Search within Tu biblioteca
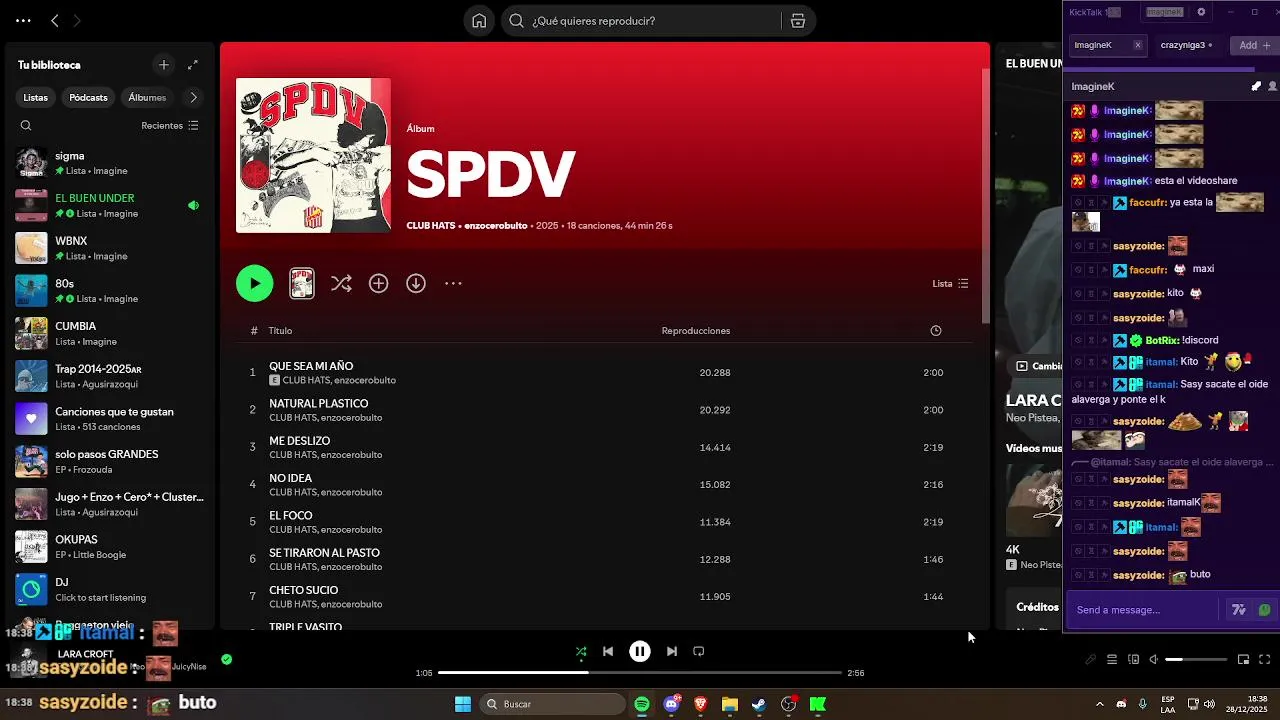Viewport: 1280px width, 720px height. tap(26, 126)
